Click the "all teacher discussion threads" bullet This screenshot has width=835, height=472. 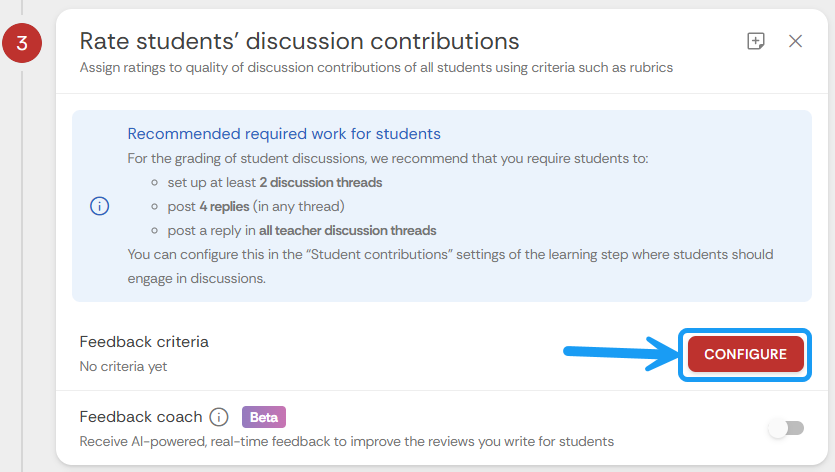click(x=302, y=230)
